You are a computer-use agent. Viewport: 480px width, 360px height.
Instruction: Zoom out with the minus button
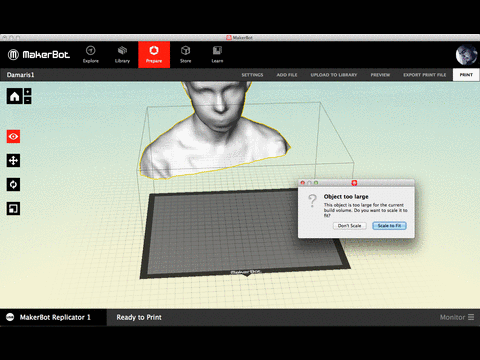[x=28, y=100]
